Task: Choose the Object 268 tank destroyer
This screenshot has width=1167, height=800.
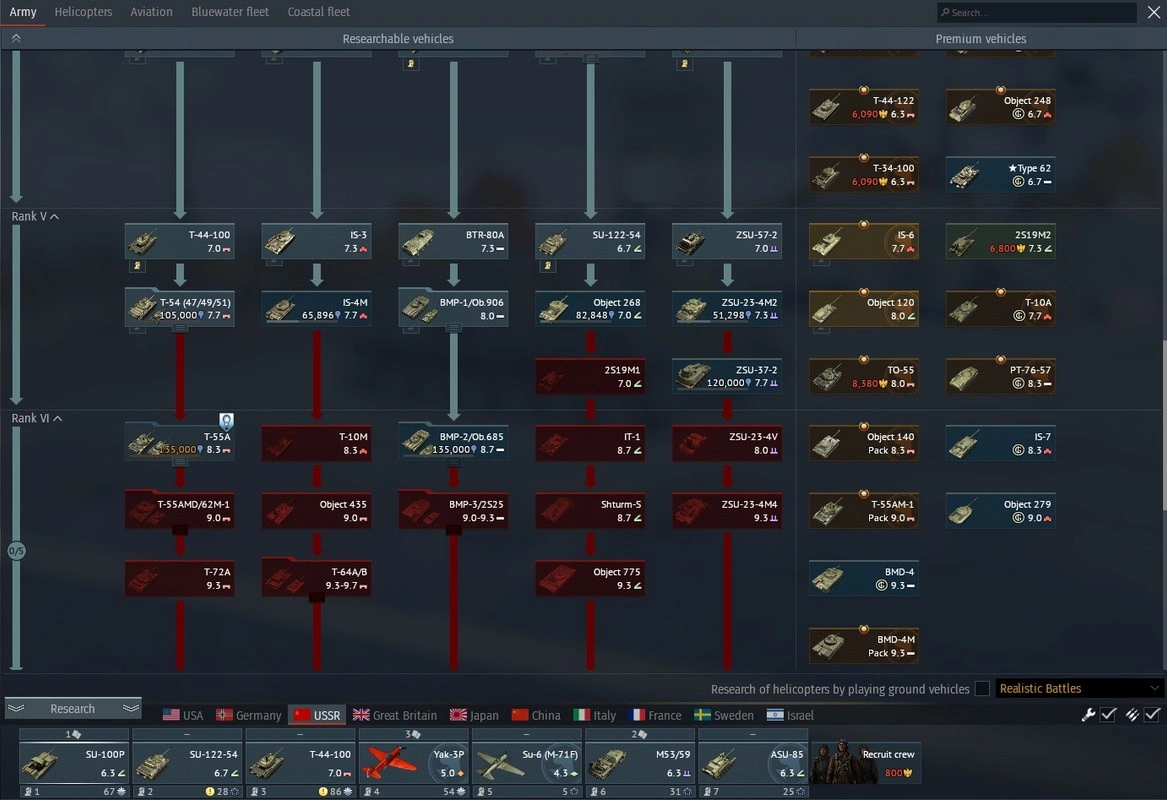Action: [590, 309]
